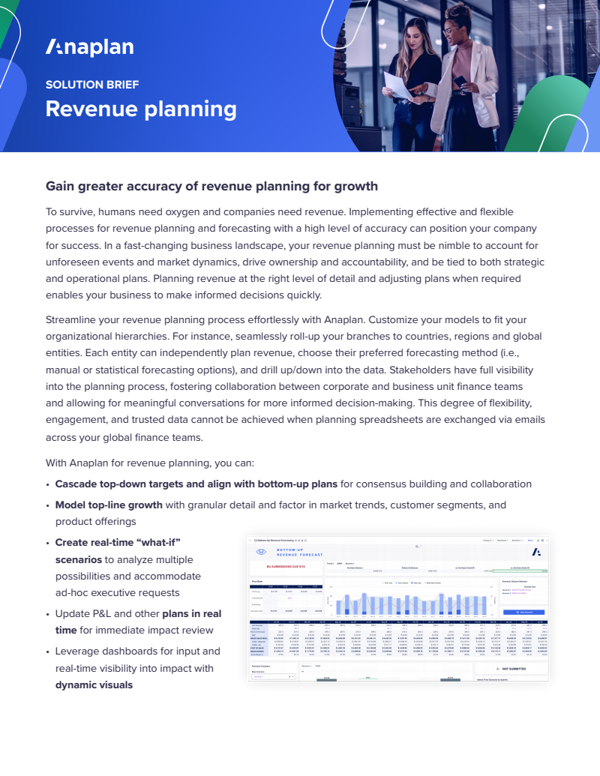Click the 'SOLUTION BRIEF' label
Screen dimensions: 600x776
click(92, 85)
